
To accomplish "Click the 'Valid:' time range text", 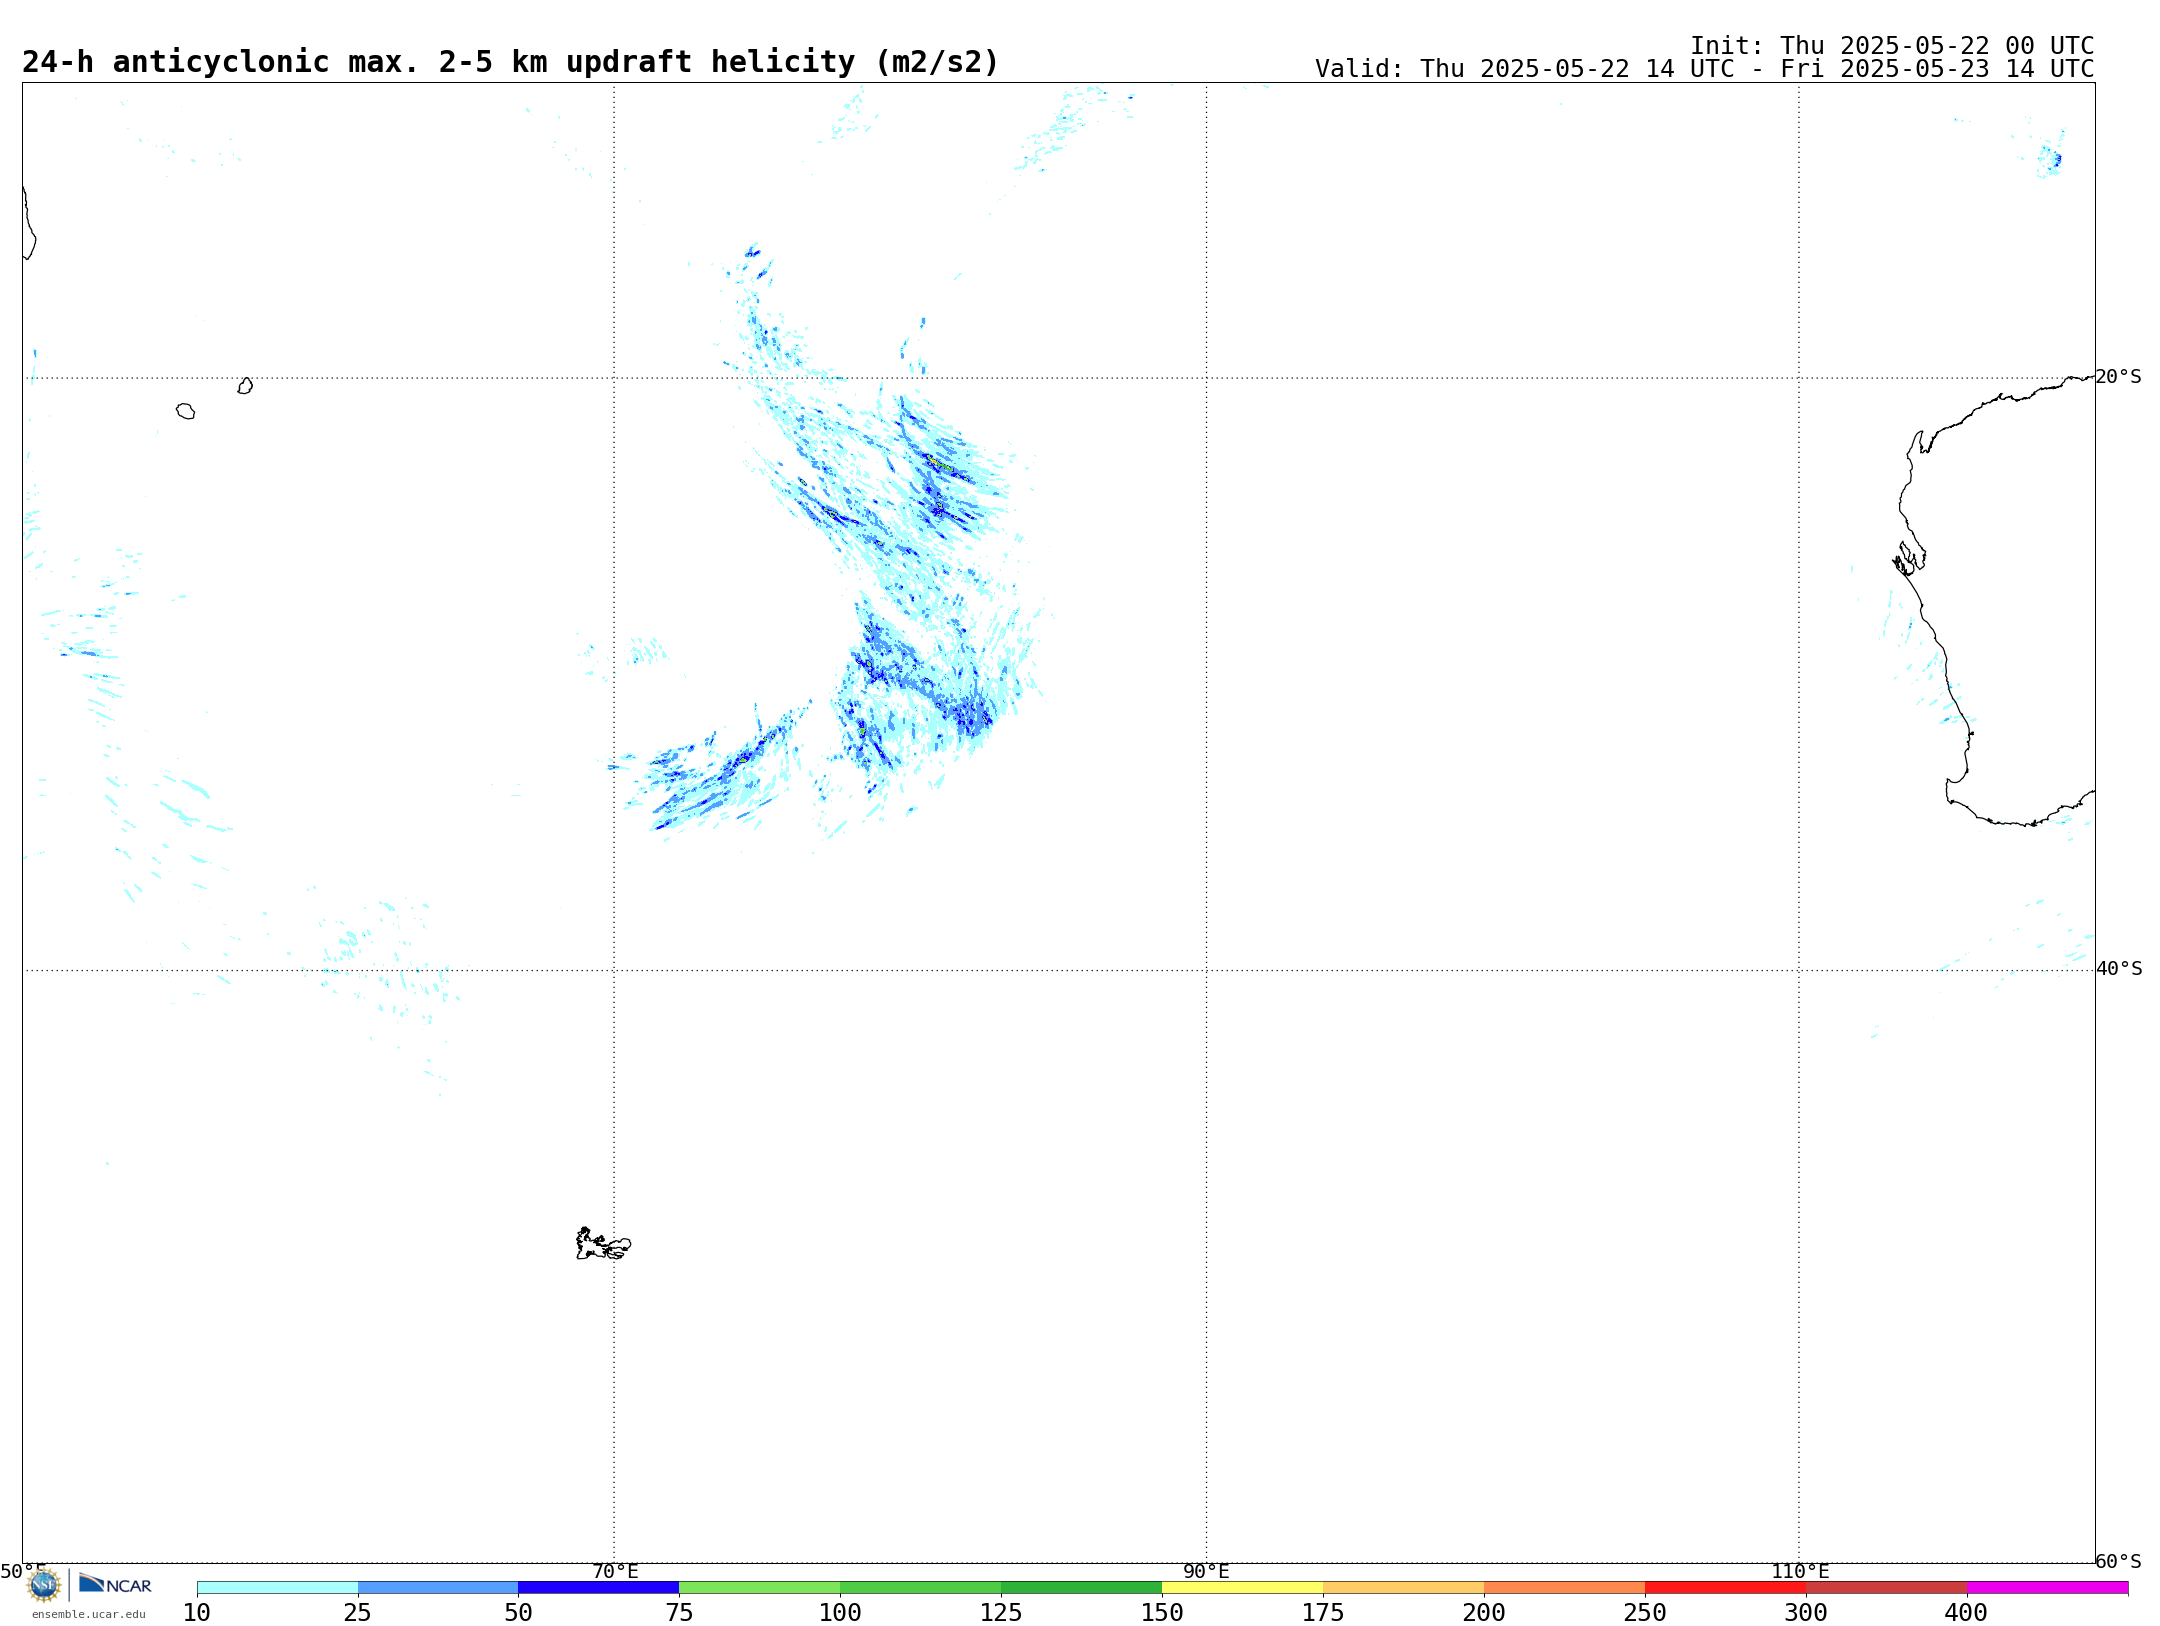I will tap(1704, 69).
